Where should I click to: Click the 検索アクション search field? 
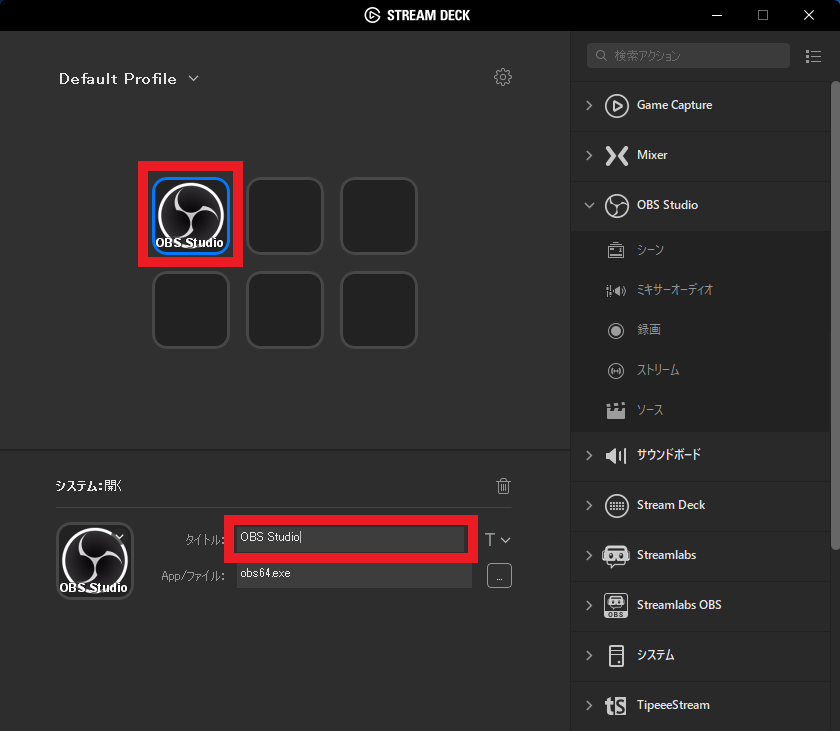688,56
